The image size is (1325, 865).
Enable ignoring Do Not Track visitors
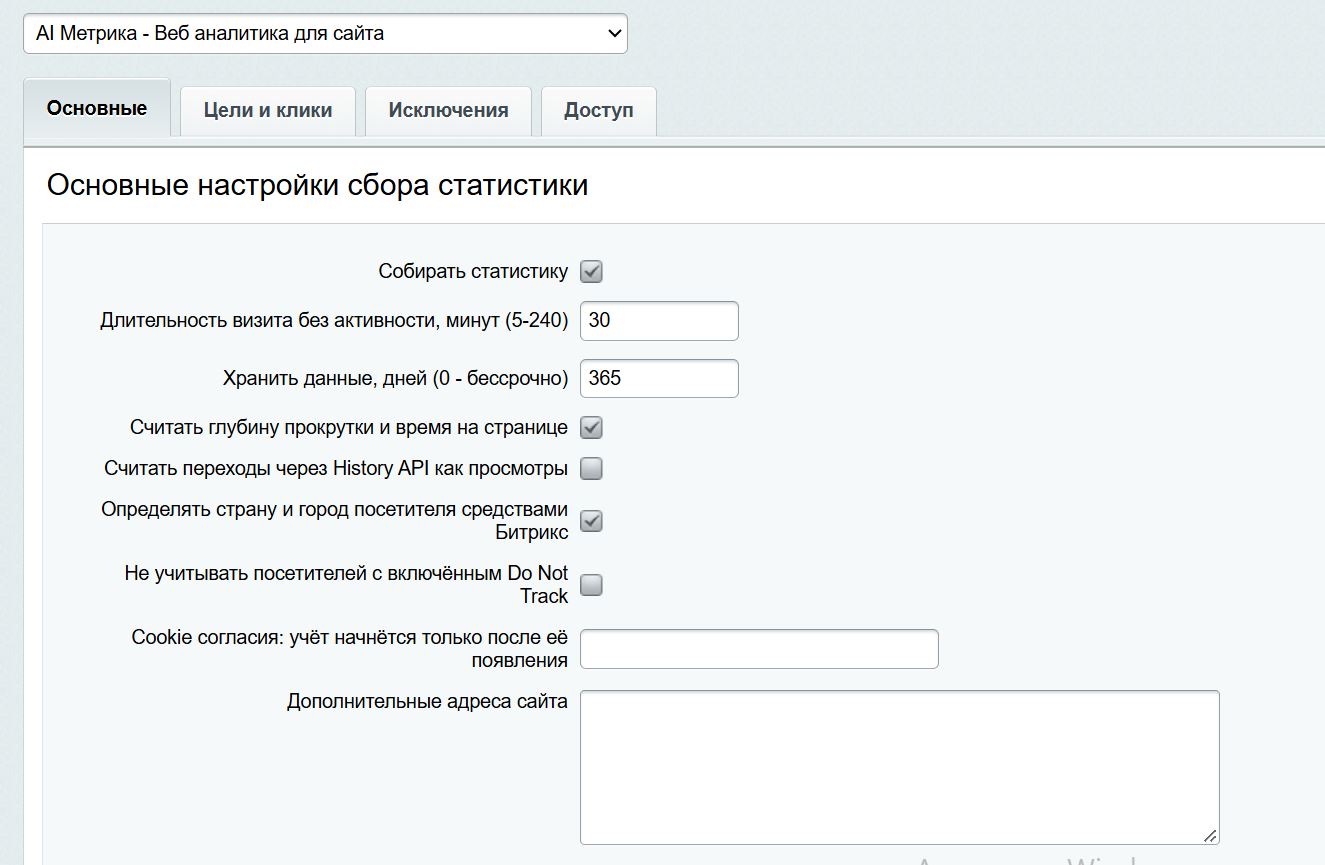(x=592, y=585)
